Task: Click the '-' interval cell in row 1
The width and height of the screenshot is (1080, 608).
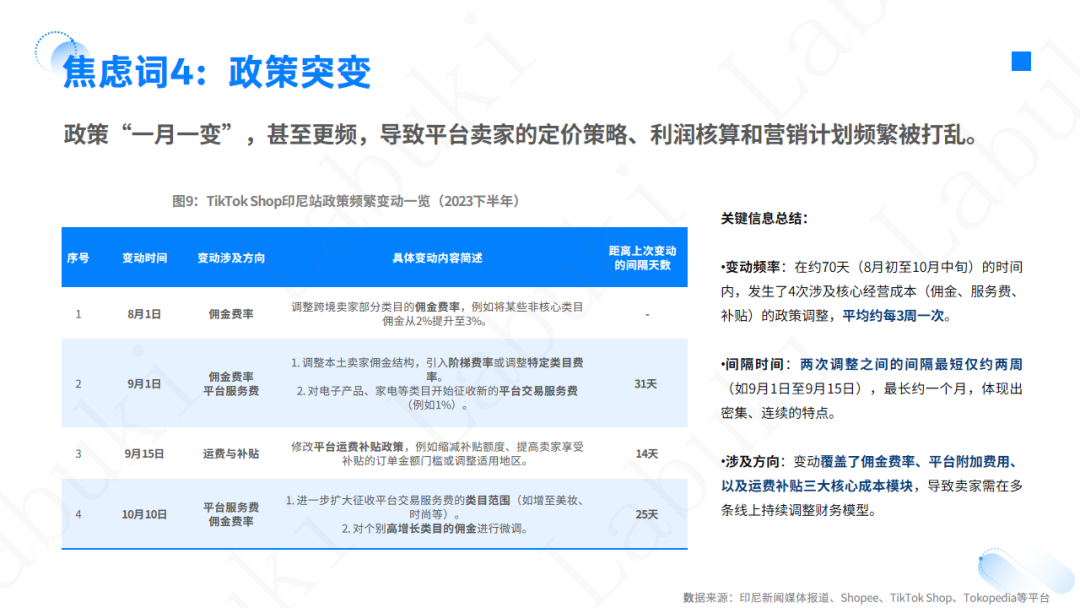Action: 647,314
